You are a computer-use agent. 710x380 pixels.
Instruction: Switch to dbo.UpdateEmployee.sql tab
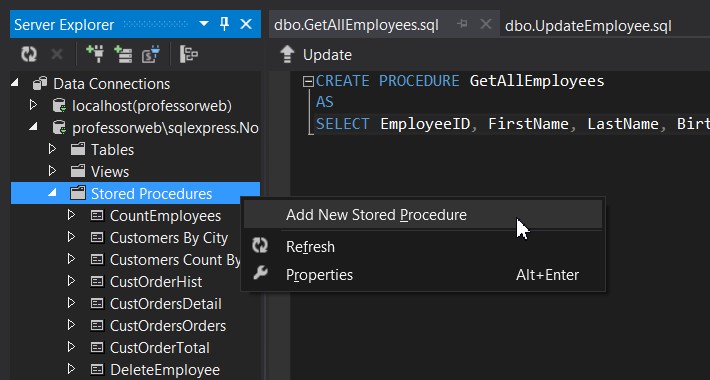pyautogui.click(x=588, y=26)
